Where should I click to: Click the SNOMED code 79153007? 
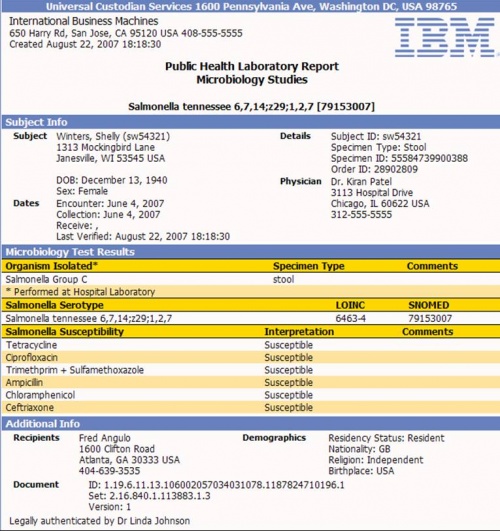pyautogui.click(x=430, y=318)
